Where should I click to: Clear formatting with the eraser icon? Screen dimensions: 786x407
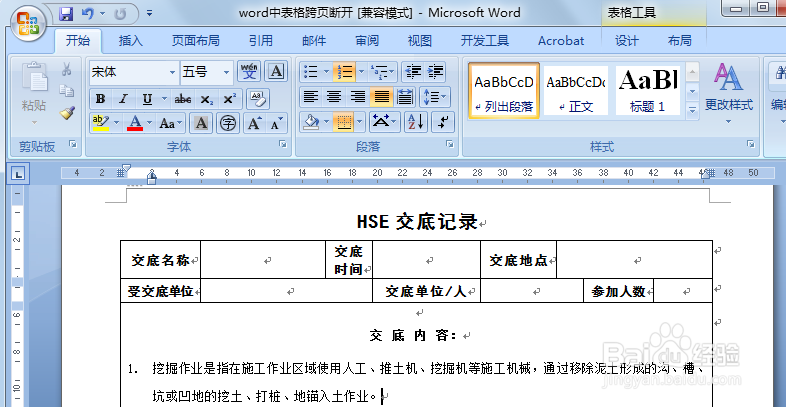(x=258, y=99)
